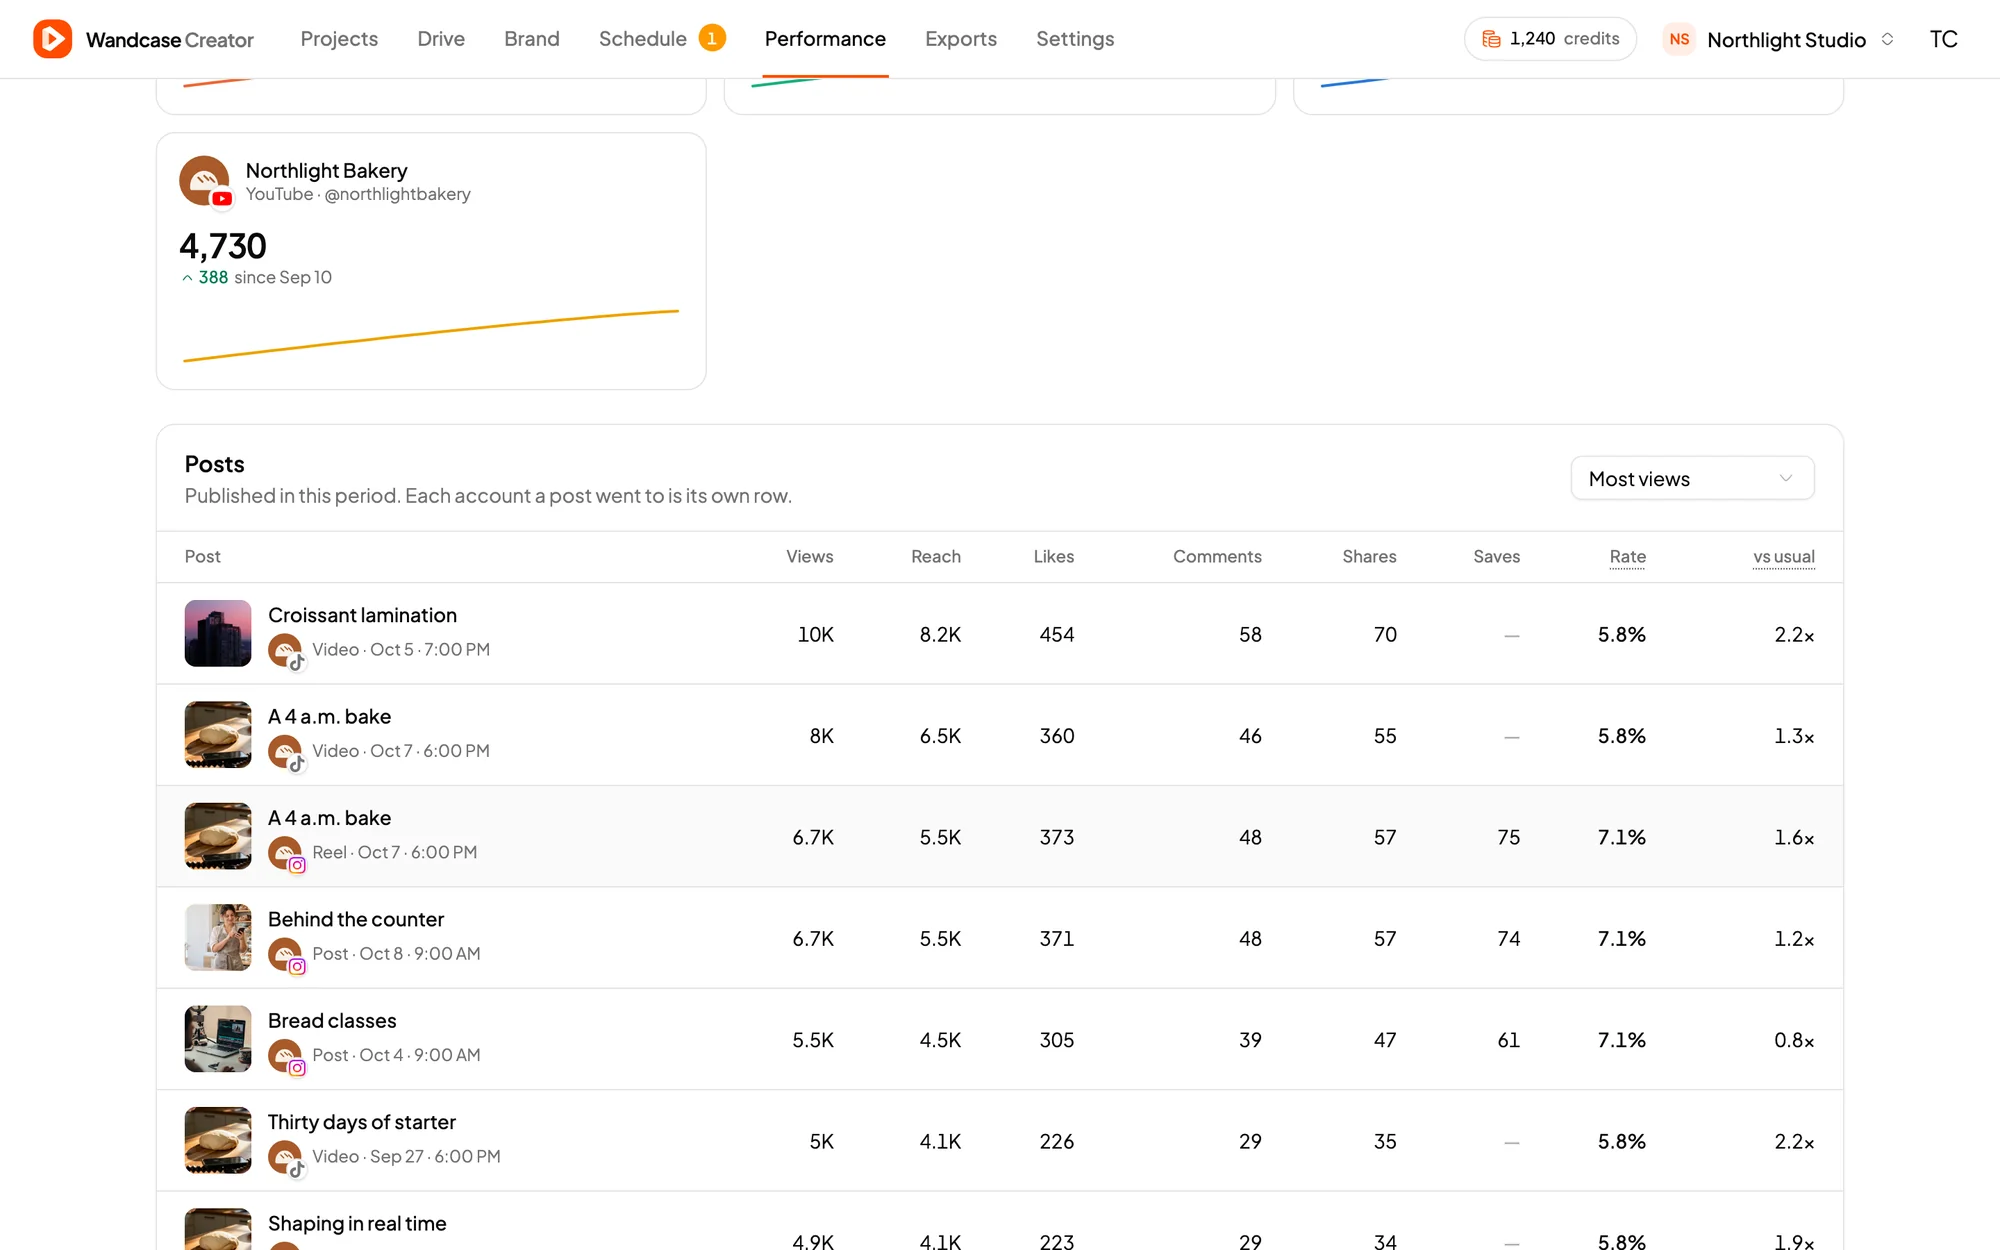
Task: Click the 1,240 credits button
Action: pos(1550,39)
